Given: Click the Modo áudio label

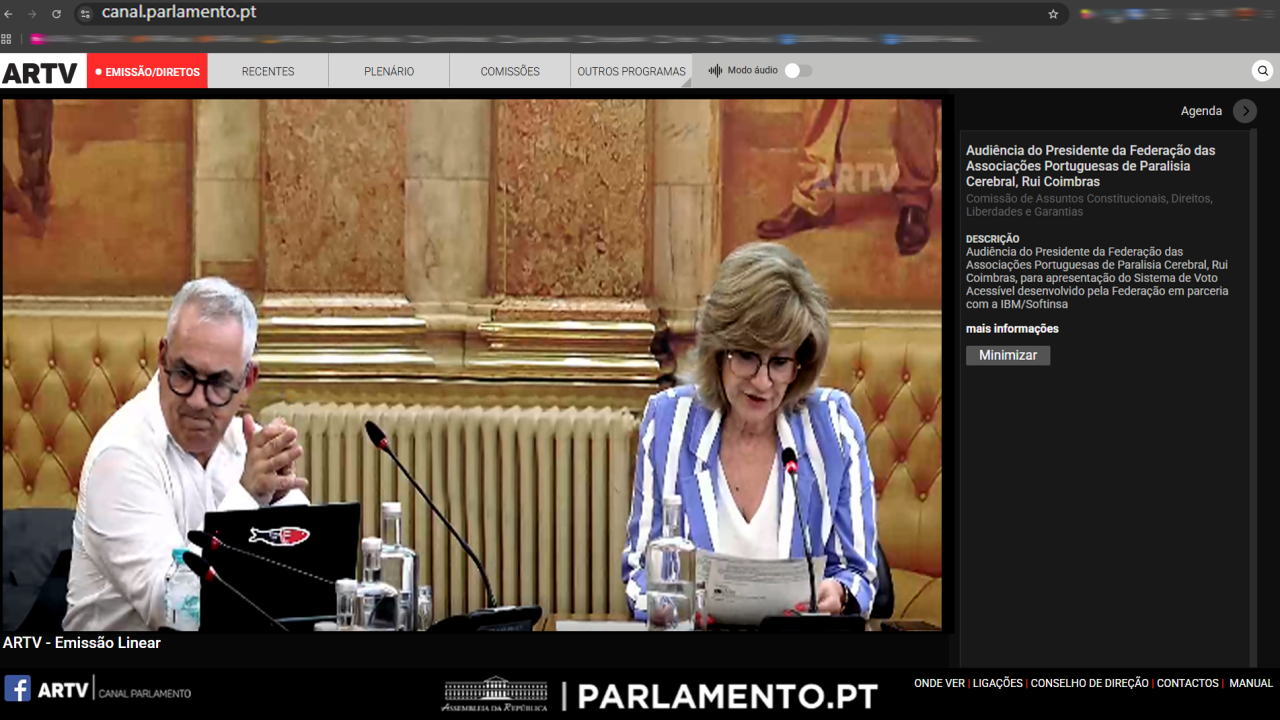Looking at the screenshot, I should tap(752, 71).
